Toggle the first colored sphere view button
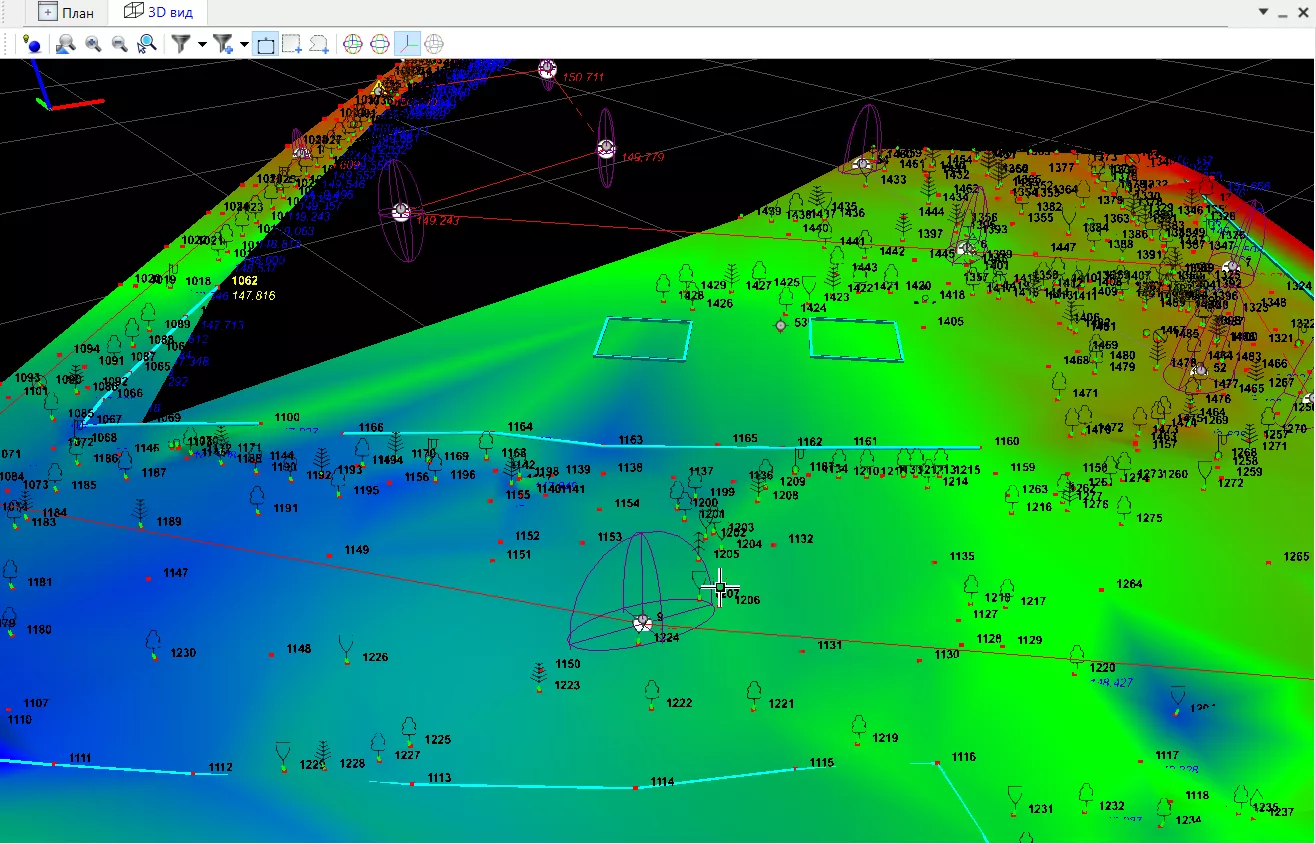This screenshot has width=1316, height=844. [353, 44]
